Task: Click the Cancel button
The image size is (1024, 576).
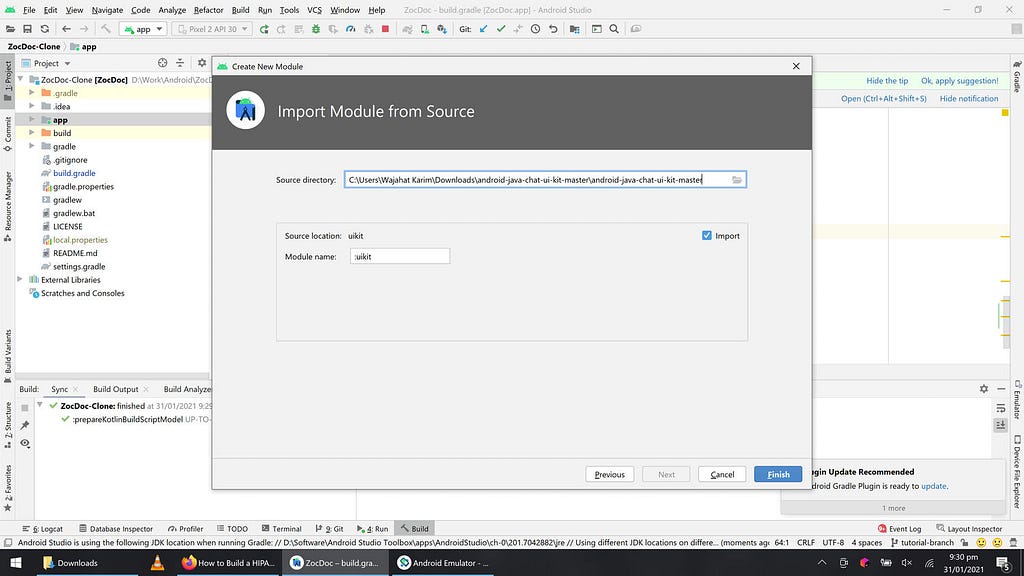Action: [722, 474]
